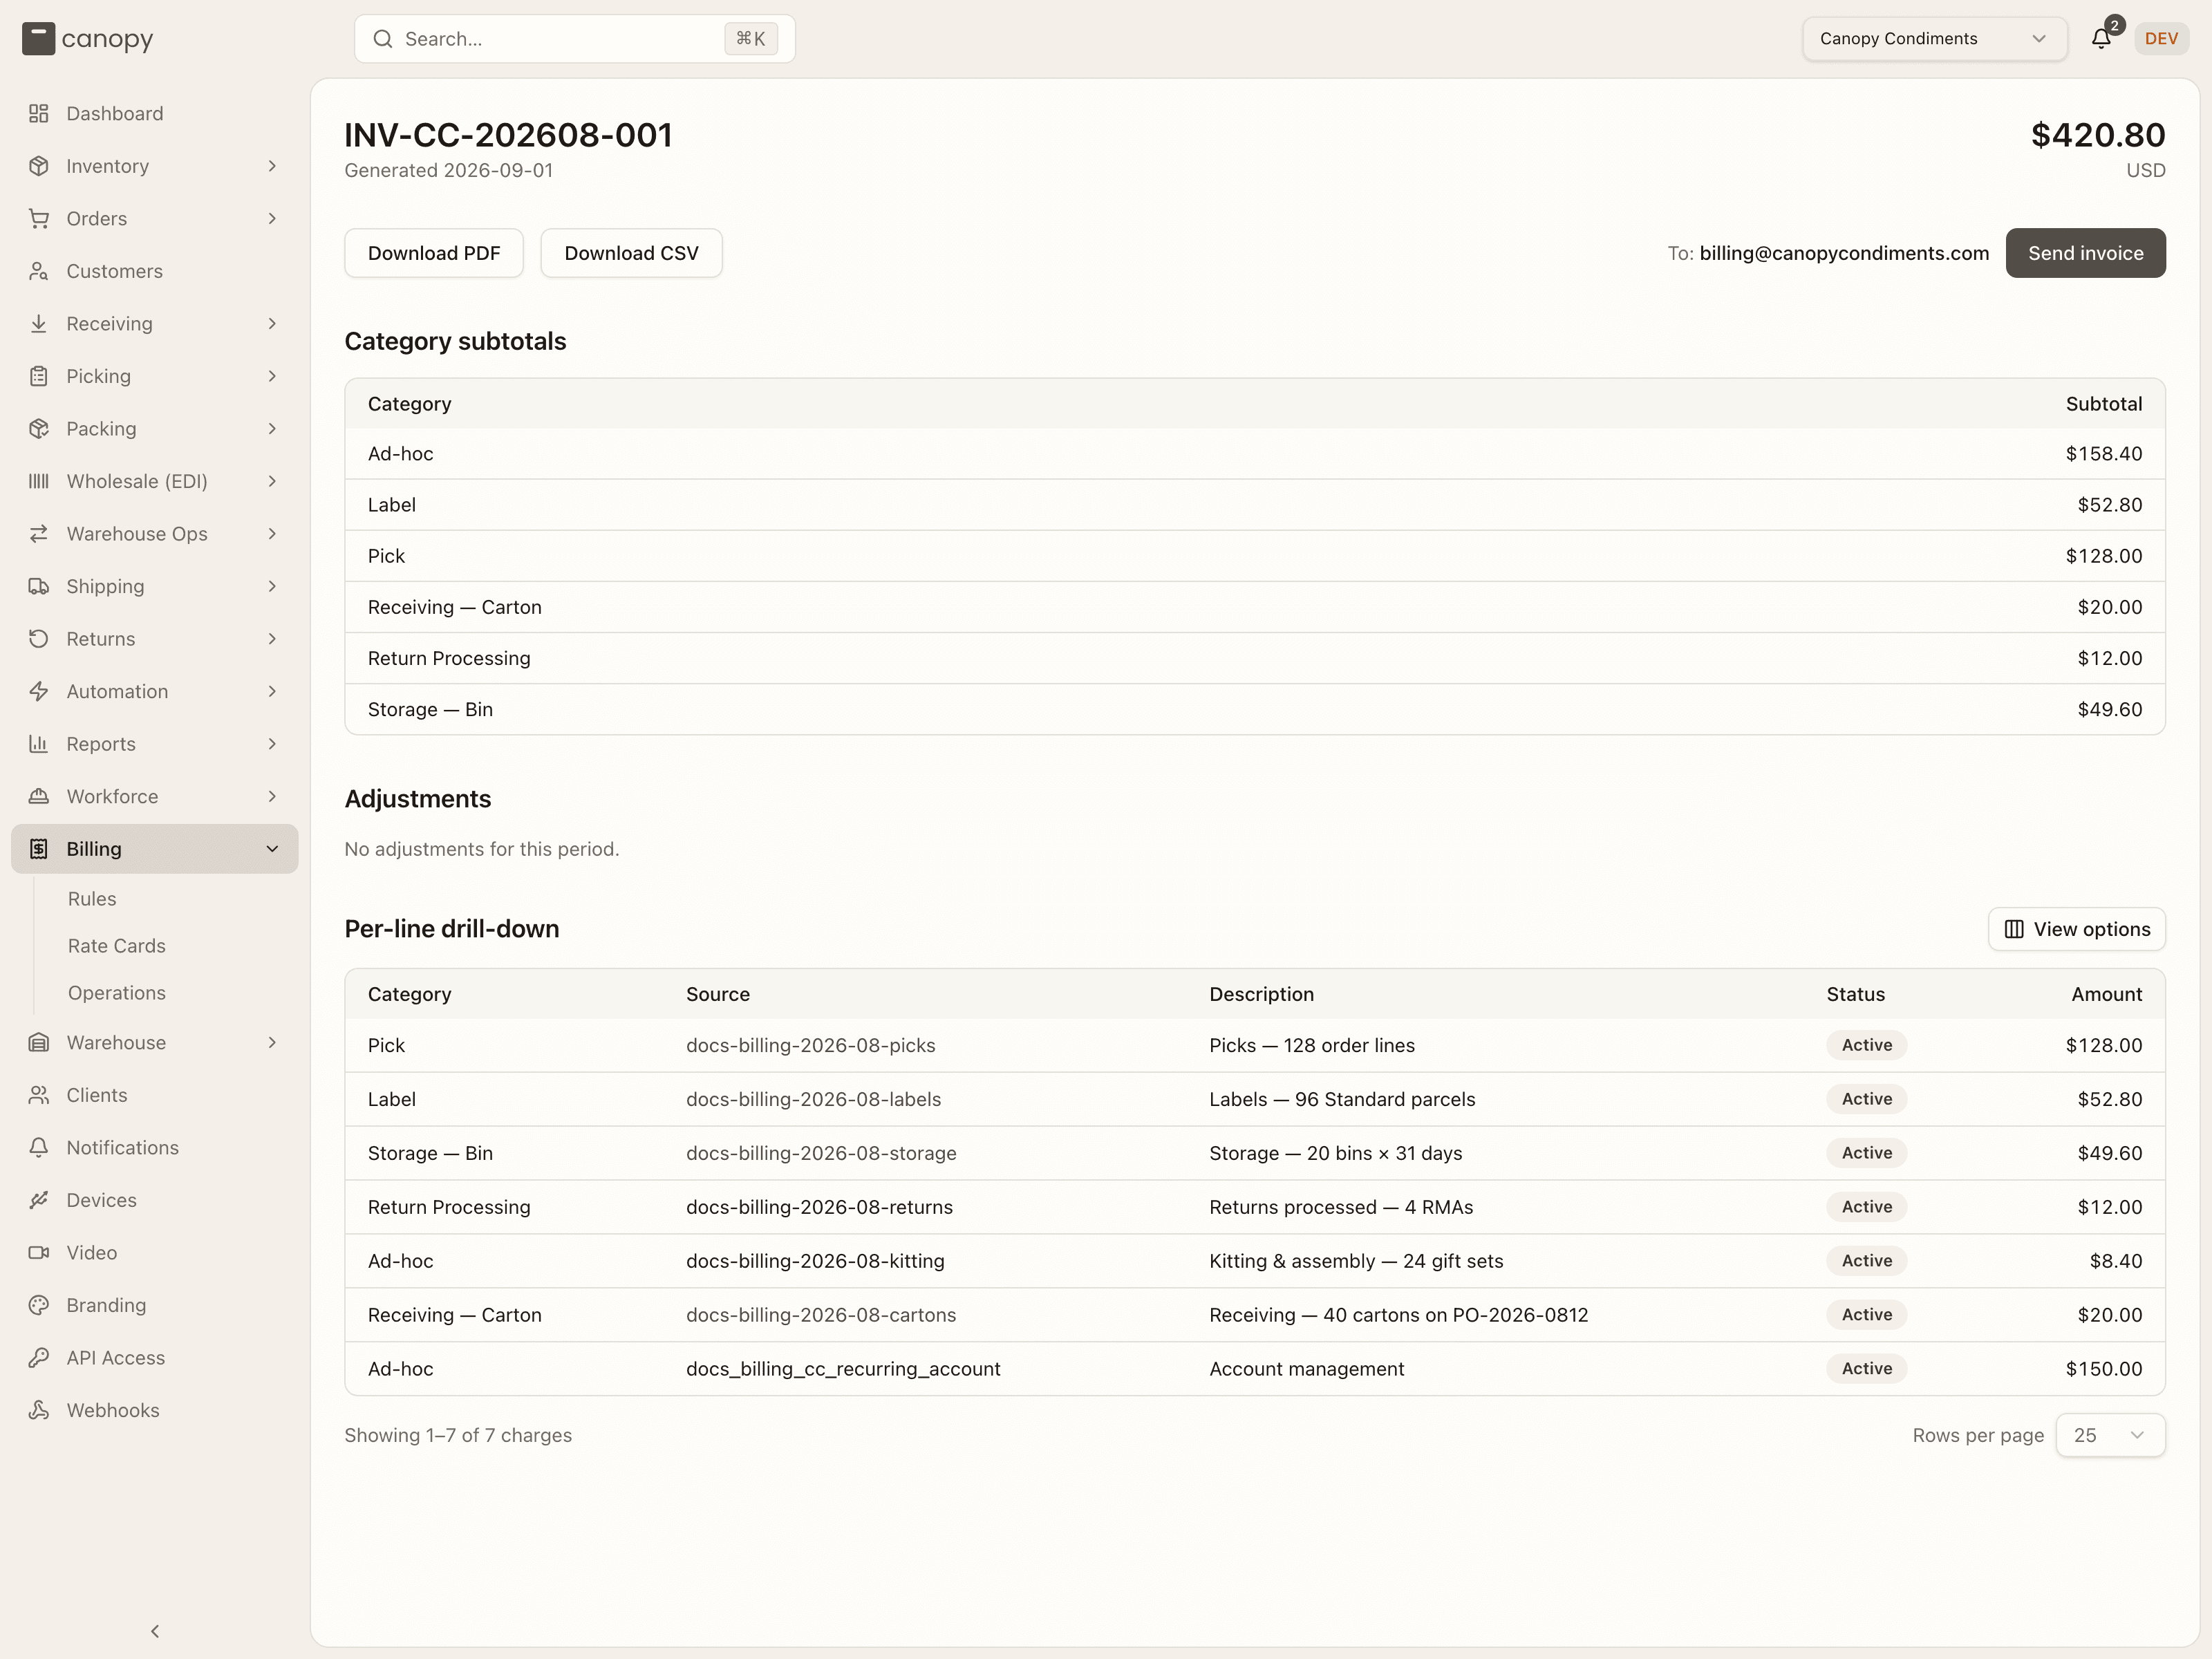Click source docs-billing-2026-08-picks
The width and height of the screenshot is (2212, 1659).
click(x=811, y=1045)
